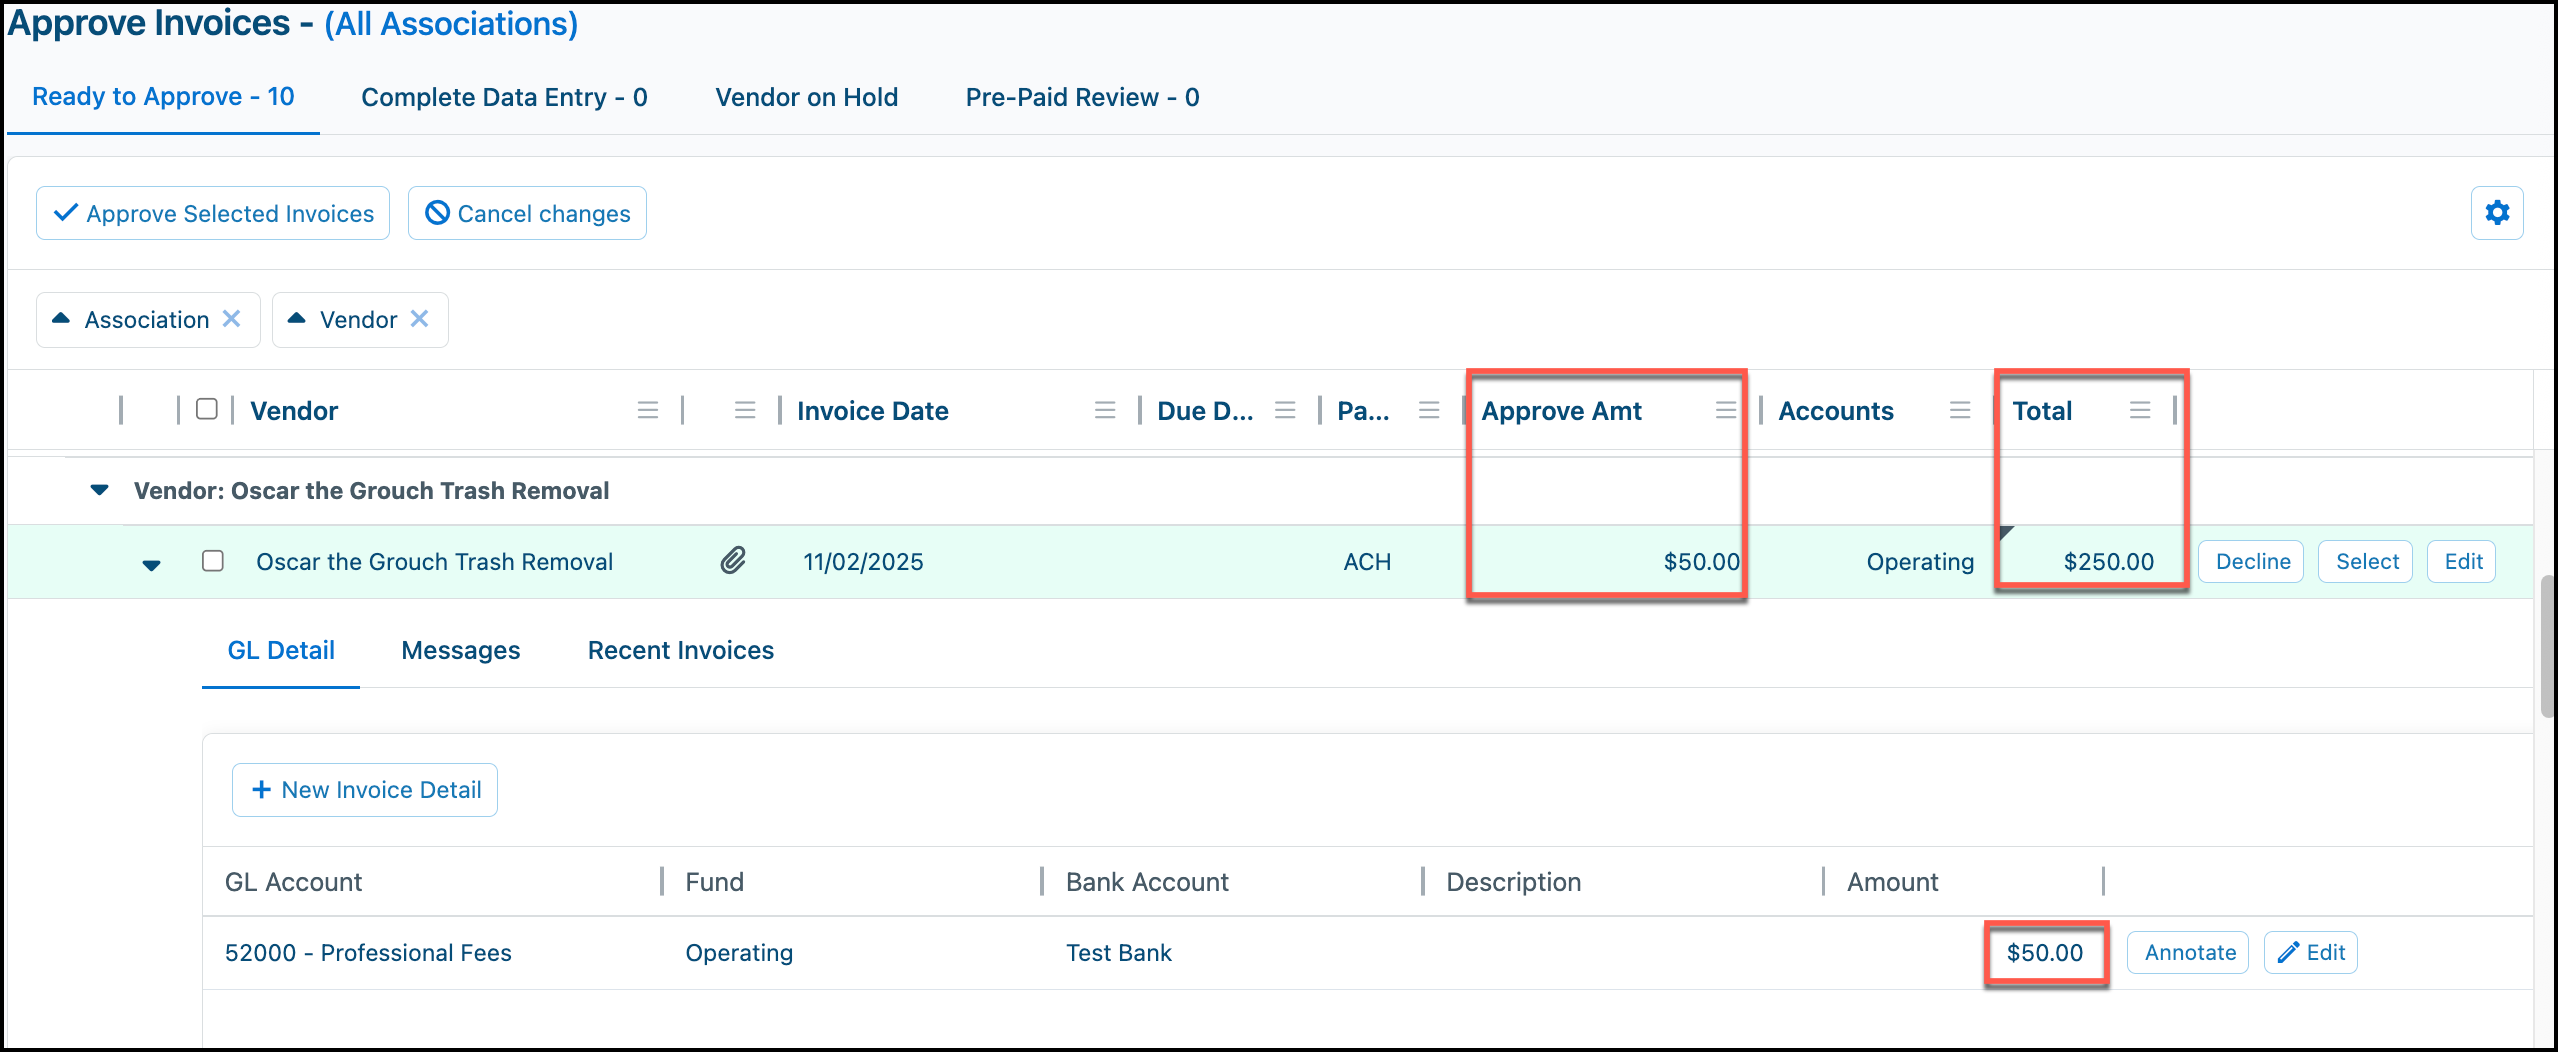Click the $50.00 approve amount cell
The image size is (2558, 1052).
point(1701,562)
